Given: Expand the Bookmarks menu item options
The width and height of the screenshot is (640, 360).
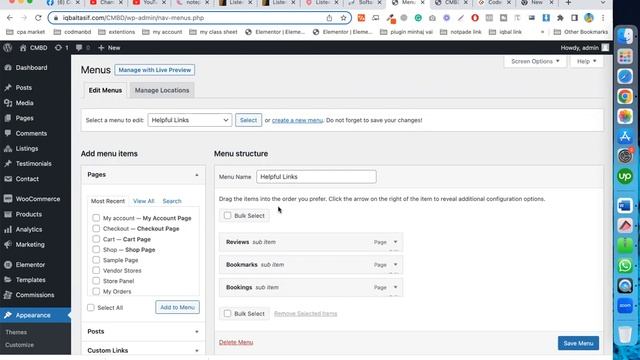Looking at the screenshot, I should (395, 264).
